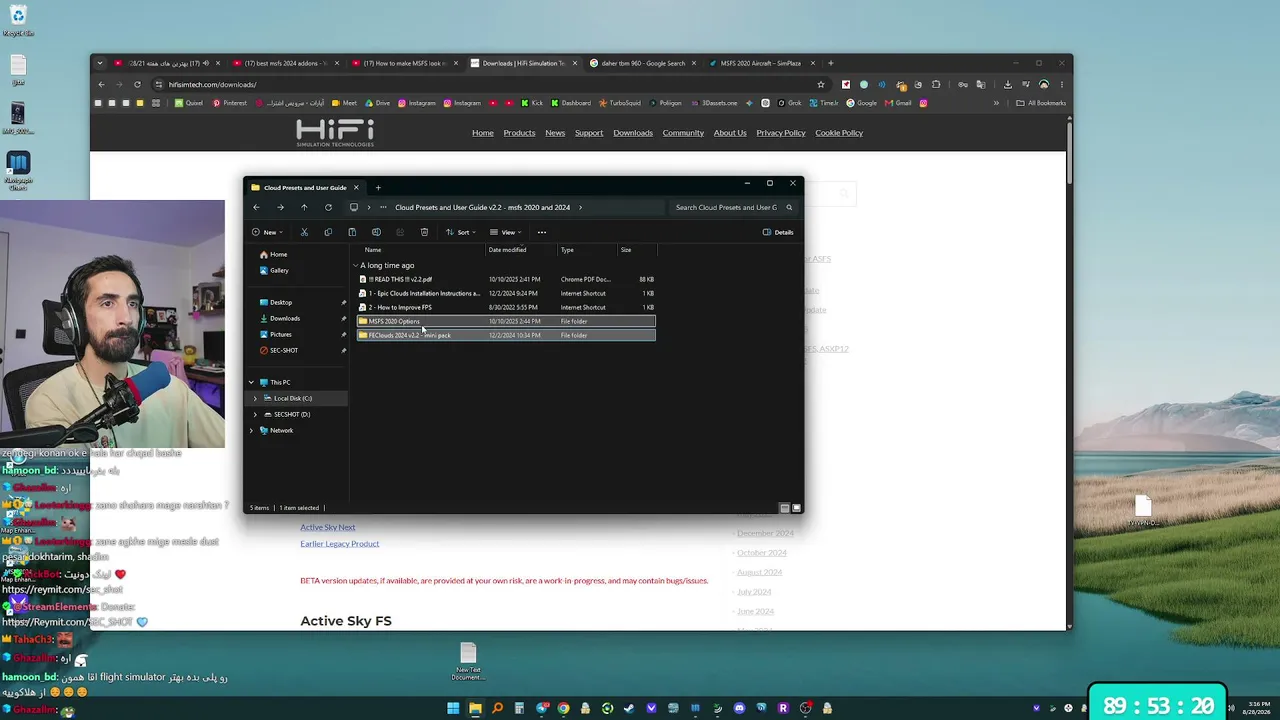Viewport: 1280px width, 720px height.
Task: Open the Support link on HiFi site
Action: pos(589,133)
